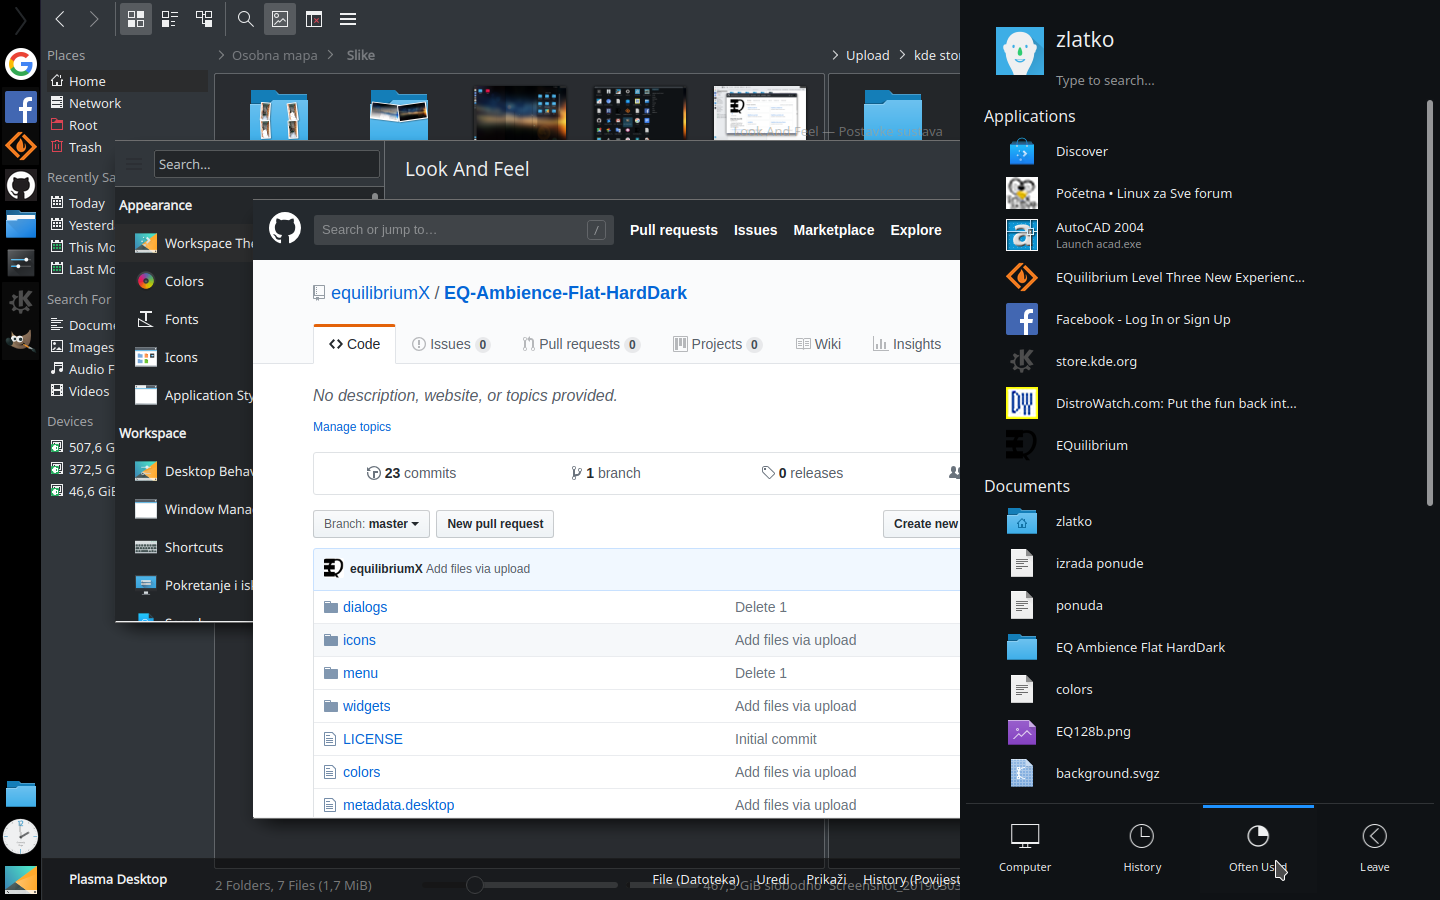1440x900 pixels.
Task: Open the widgets folder in repo
Action: point(366,706)
